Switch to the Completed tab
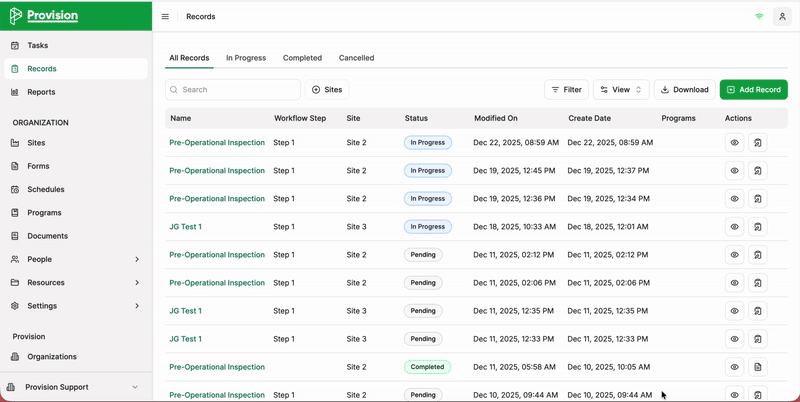Image resolution: width=800 pixels, height=402 pixels. [x=302, y=58]
